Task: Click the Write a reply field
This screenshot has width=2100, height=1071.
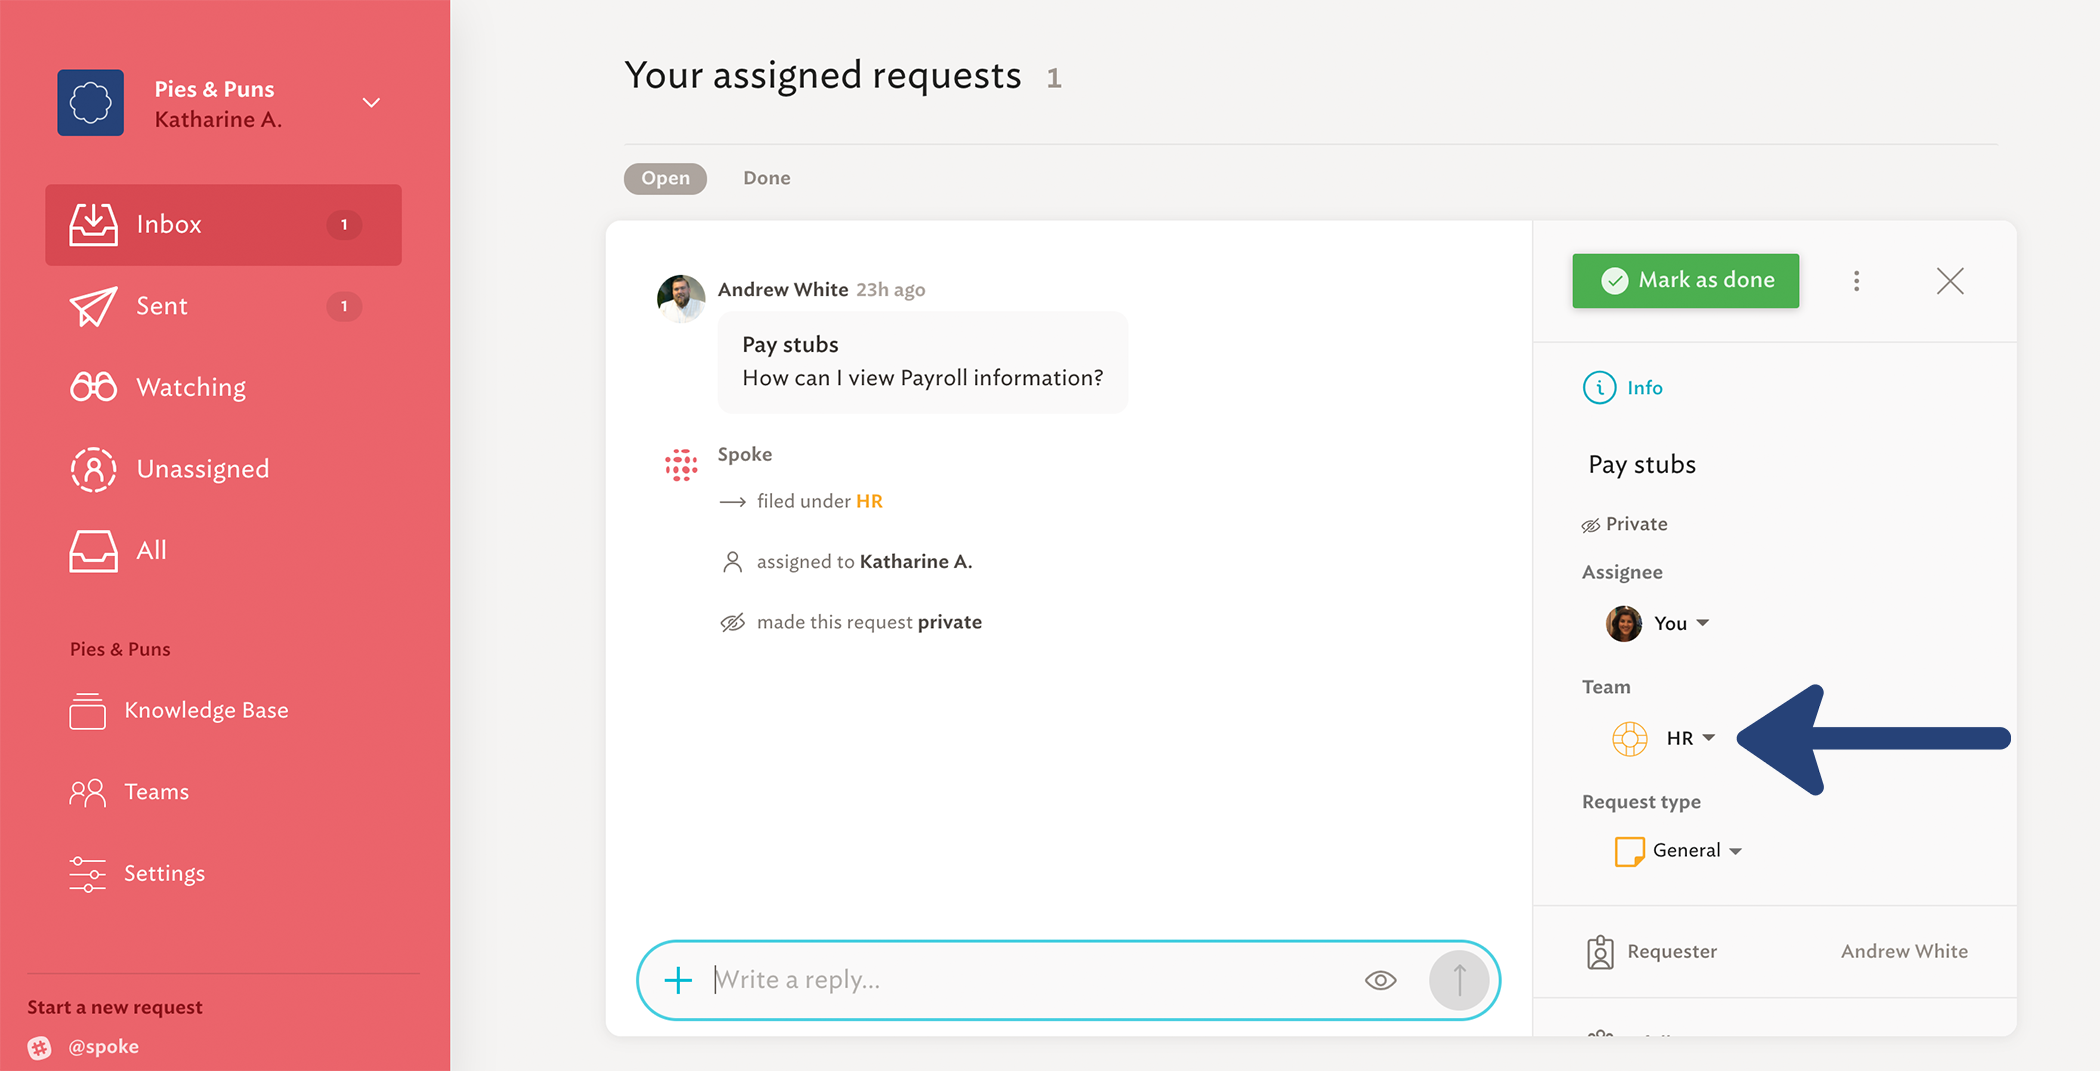Action: tap(1030, 980)
